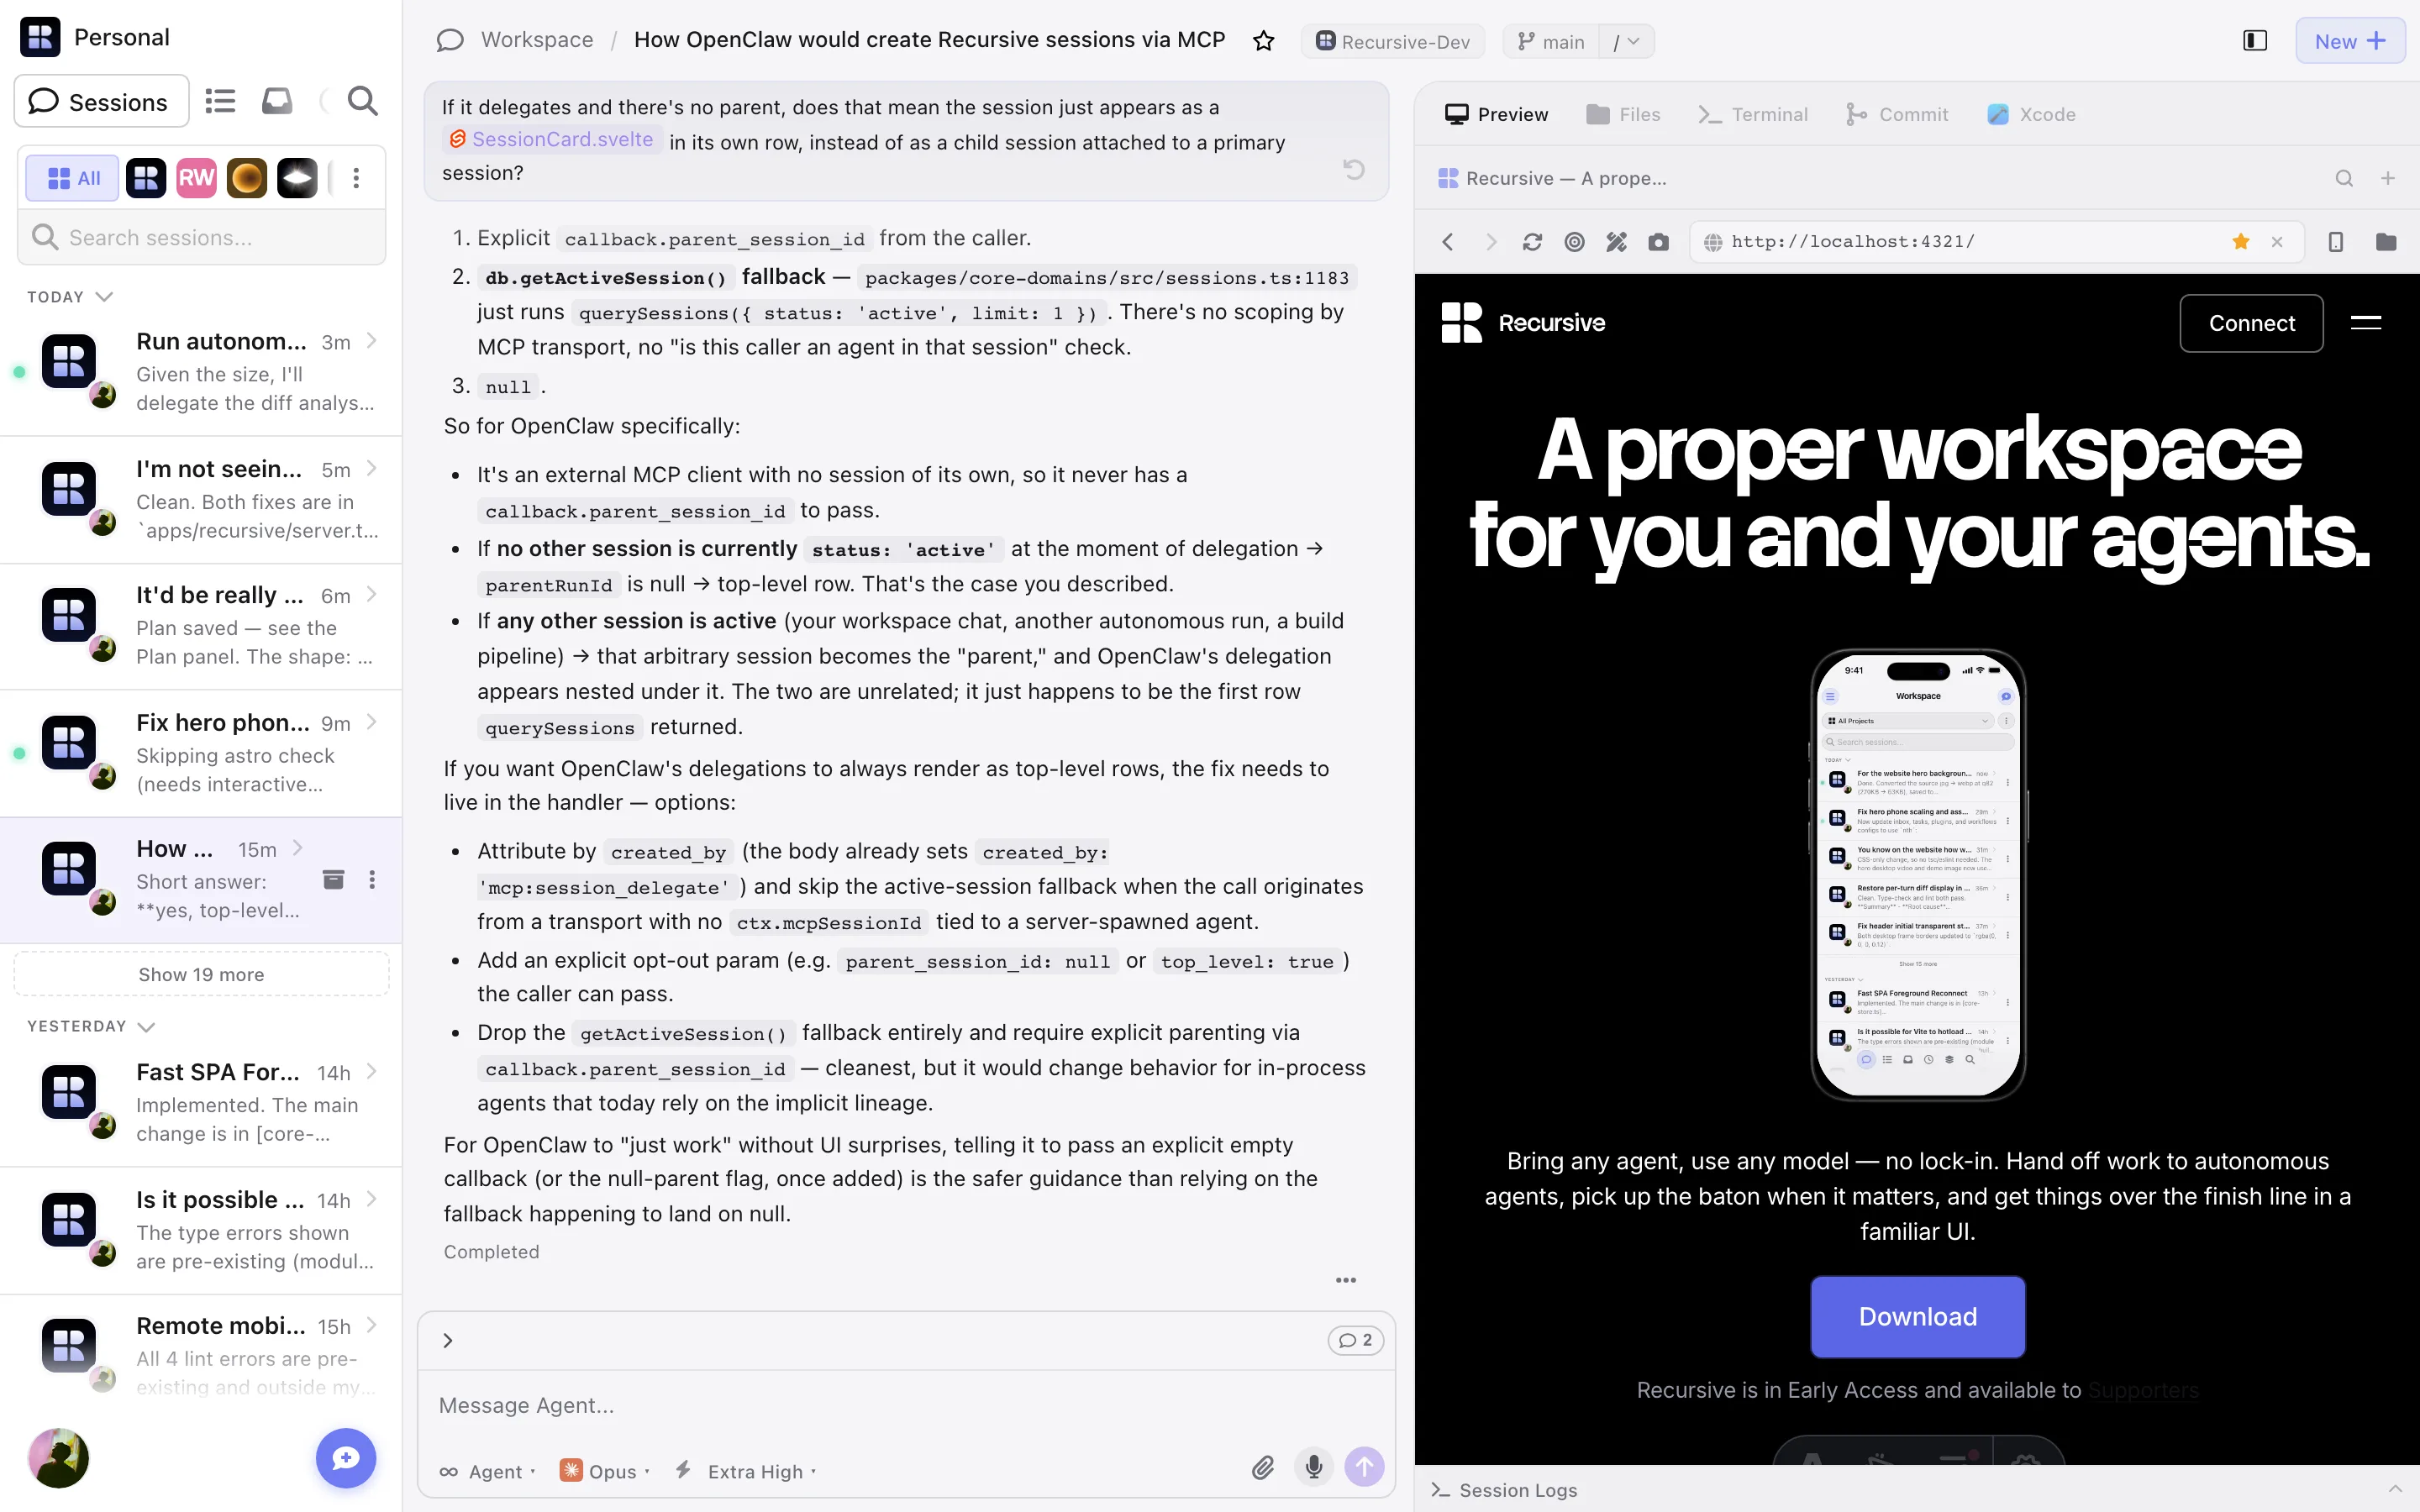Expand the Session Logs panel
Viewport: 2420px width, 1512px height.
click(x=1917, y=1490)
